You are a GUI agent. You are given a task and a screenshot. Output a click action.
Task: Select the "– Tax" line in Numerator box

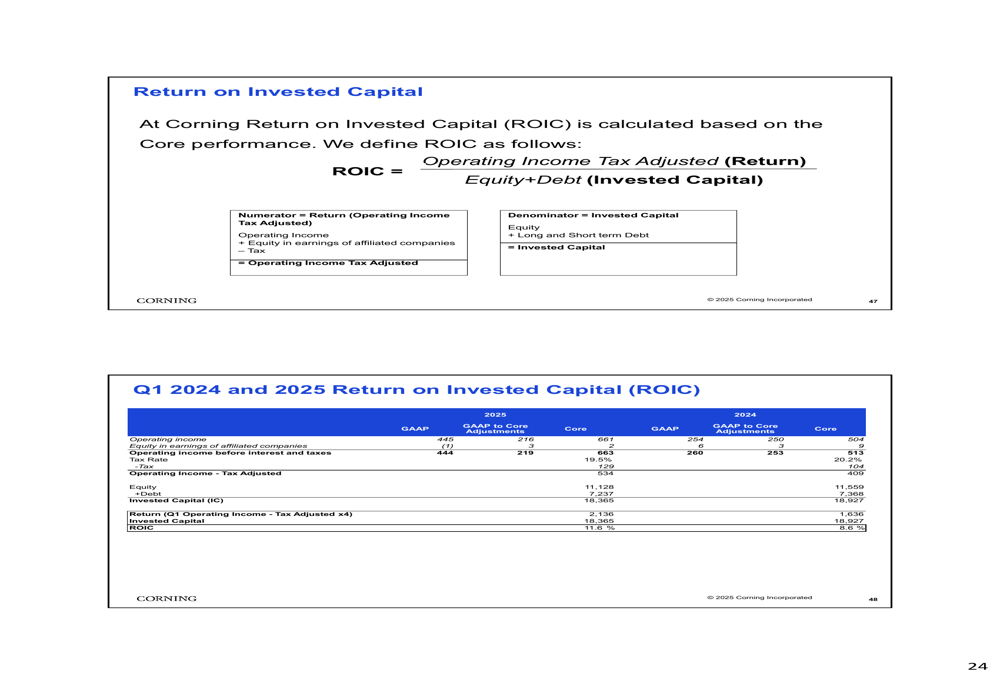pos(251,251)
